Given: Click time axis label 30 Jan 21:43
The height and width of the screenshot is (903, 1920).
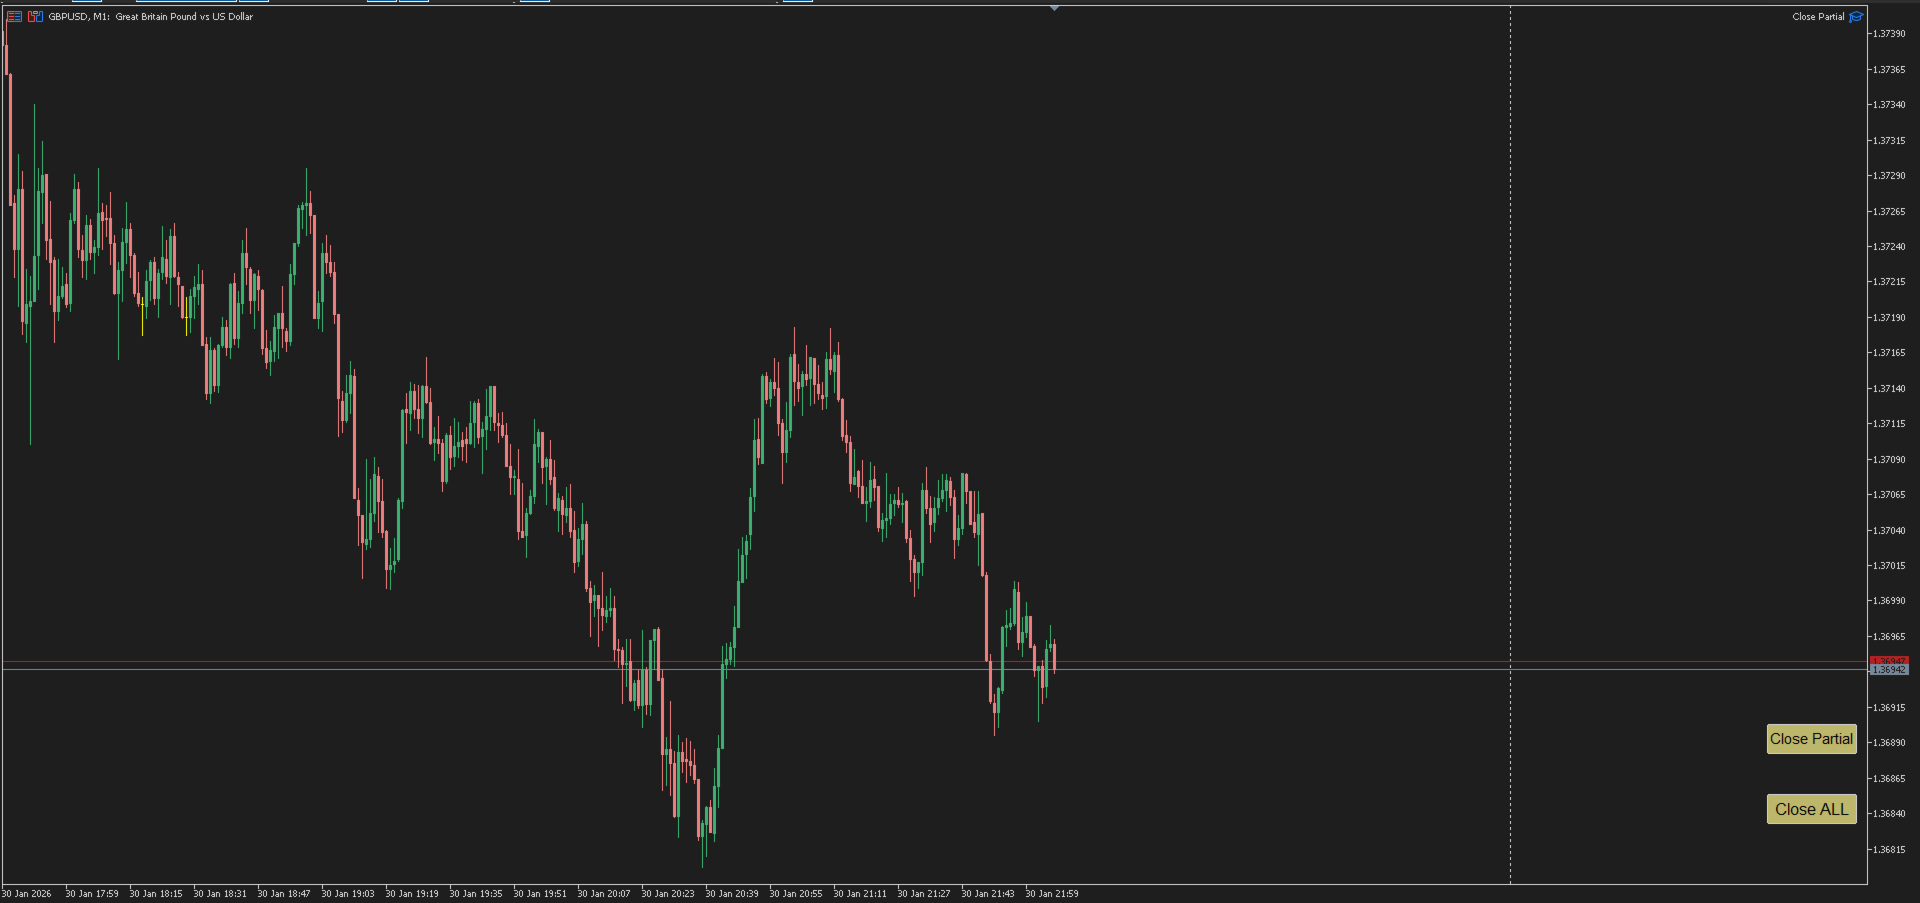Looking at the screenshot, I should (988, 894).
